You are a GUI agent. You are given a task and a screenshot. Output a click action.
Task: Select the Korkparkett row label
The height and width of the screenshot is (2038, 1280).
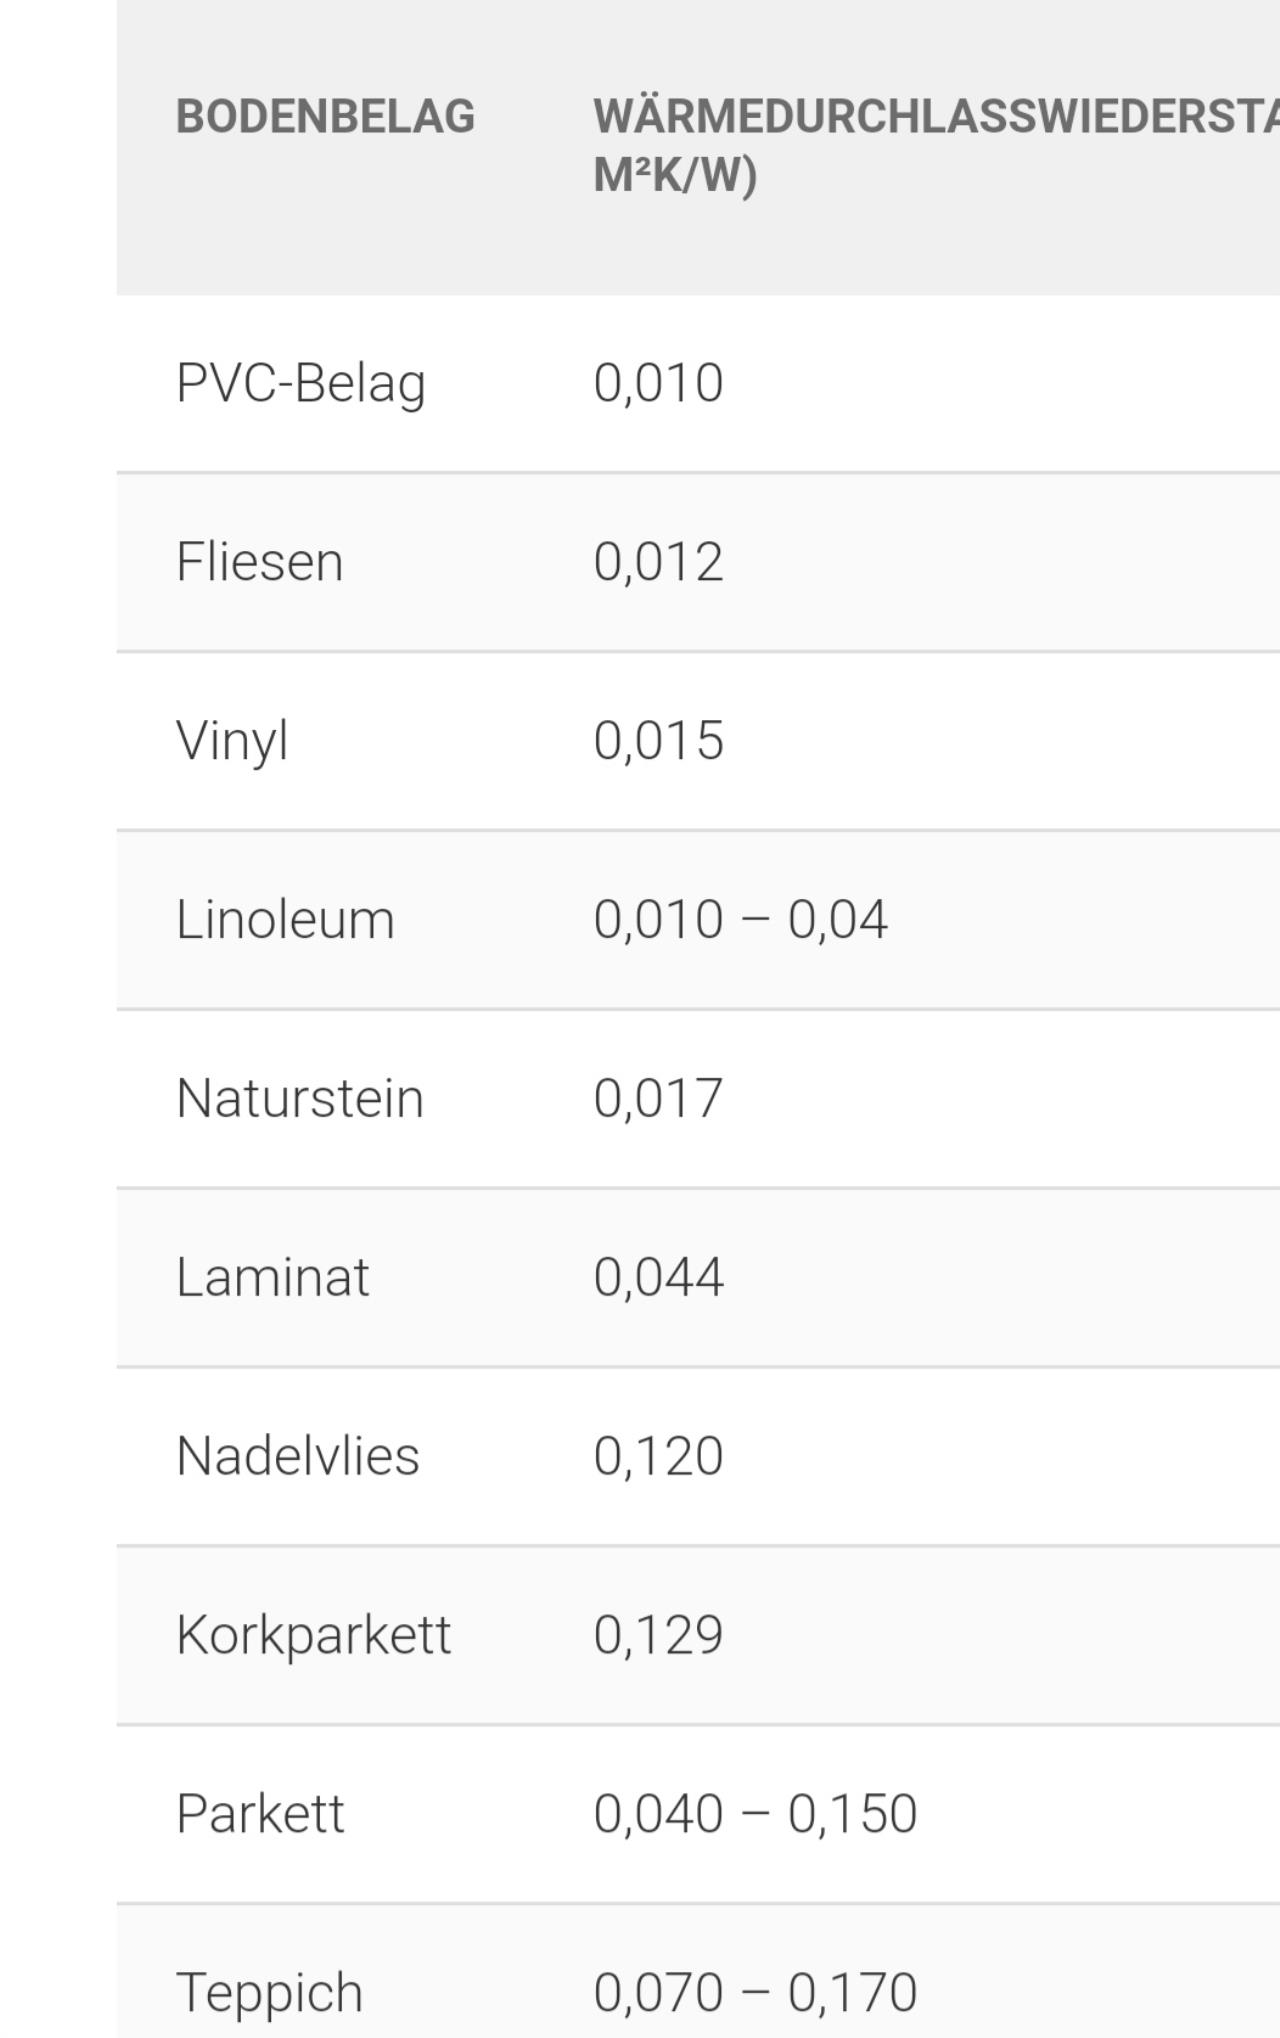coord(313,1636)
